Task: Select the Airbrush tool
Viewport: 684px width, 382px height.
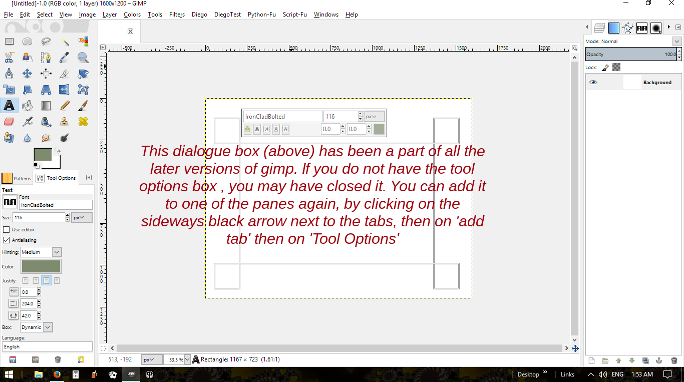Action: (27, 122)
